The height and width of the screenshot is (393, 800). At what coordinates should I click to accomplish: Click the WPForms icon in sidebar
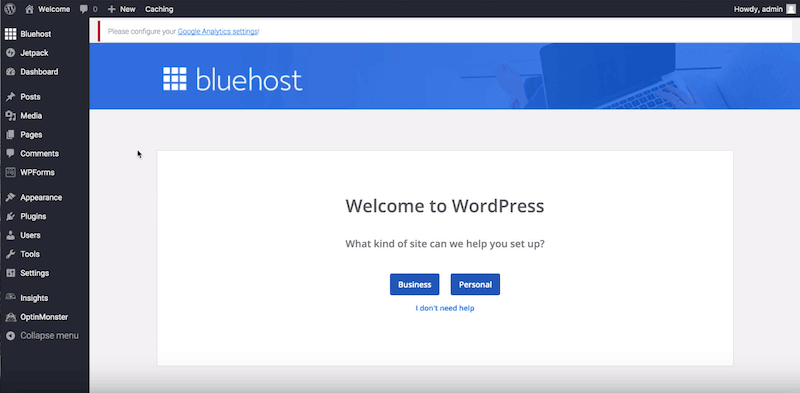[10, 173]
